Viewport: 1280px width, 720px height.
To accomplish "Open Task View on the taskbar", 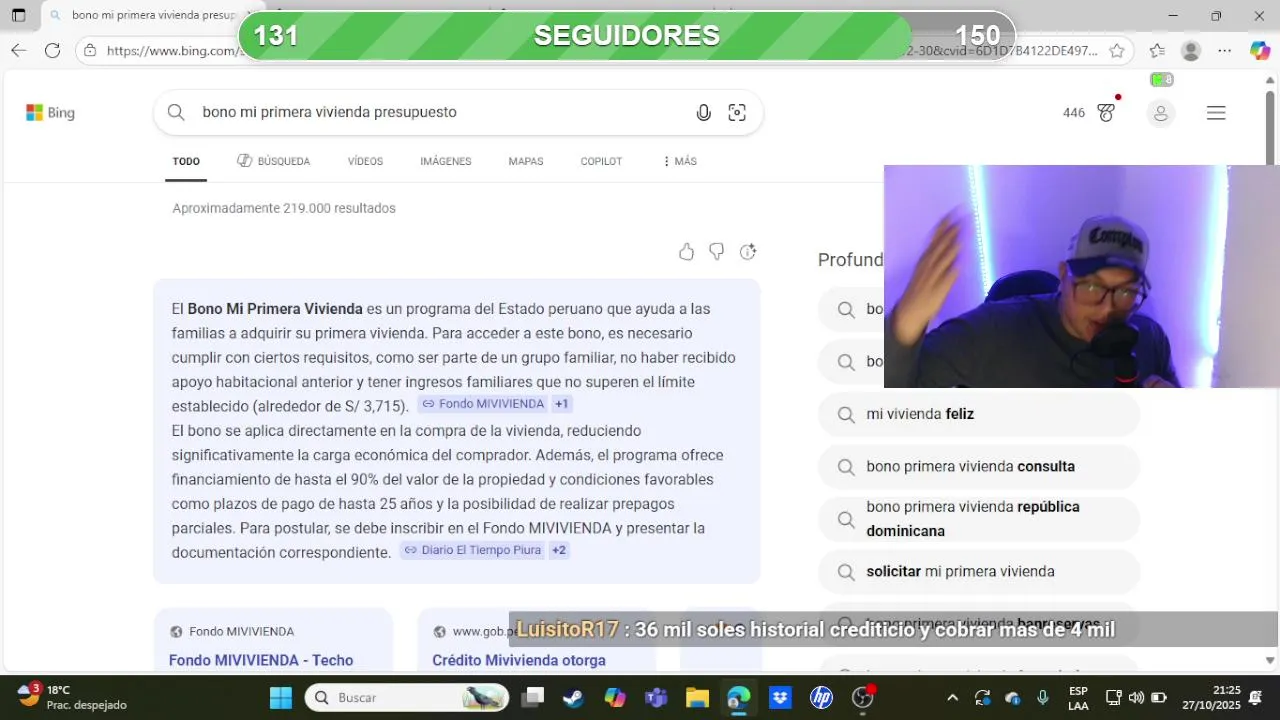I will pyautogui.click(x=534, y=697).
